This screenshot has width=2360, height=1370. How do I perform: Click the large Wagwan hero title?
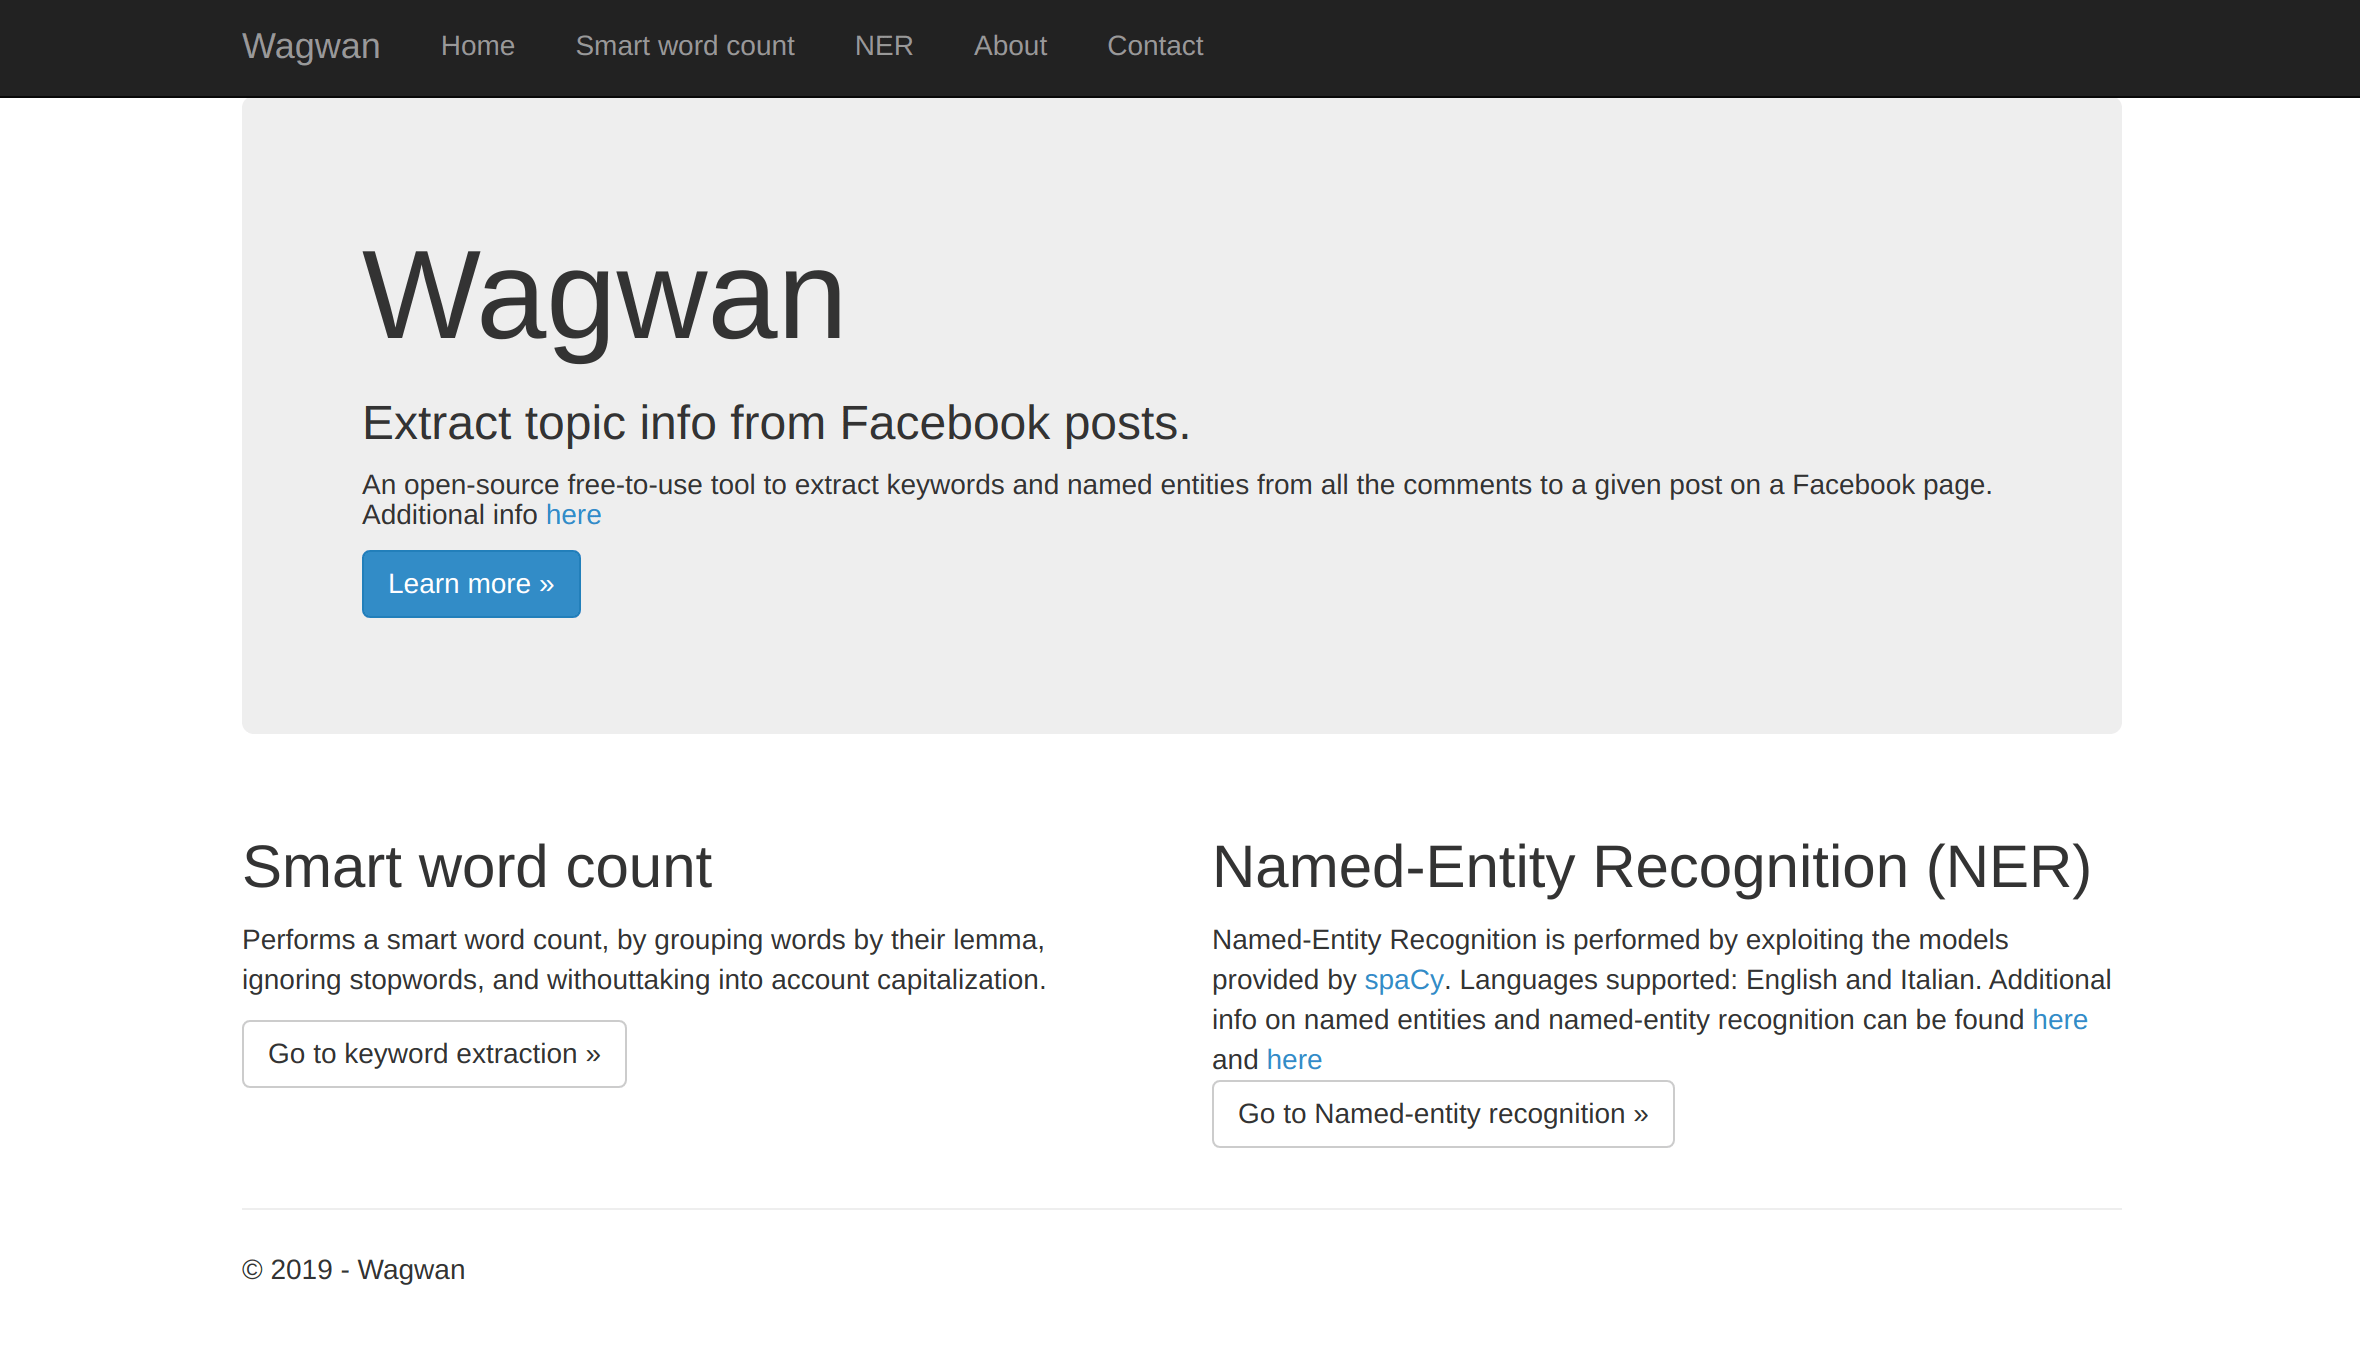tap(603, 297)
